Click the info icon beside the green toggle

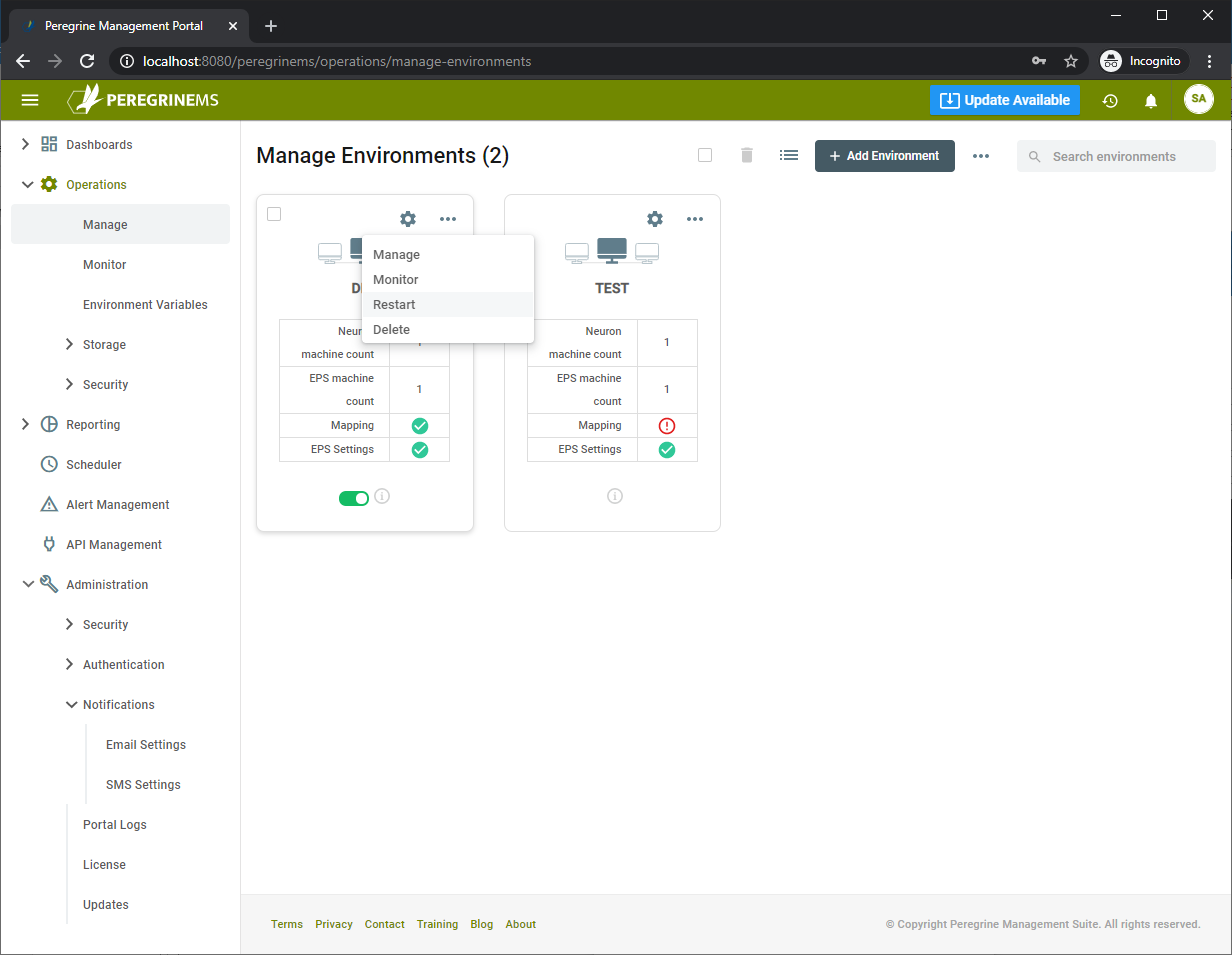point(382,496)
